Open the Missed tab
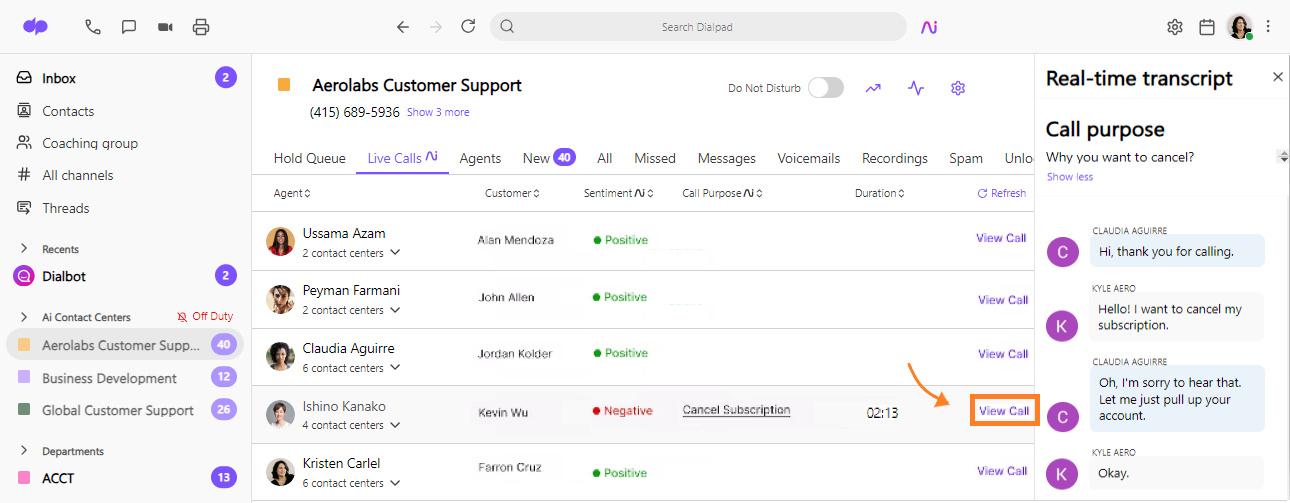 (655, 158)
